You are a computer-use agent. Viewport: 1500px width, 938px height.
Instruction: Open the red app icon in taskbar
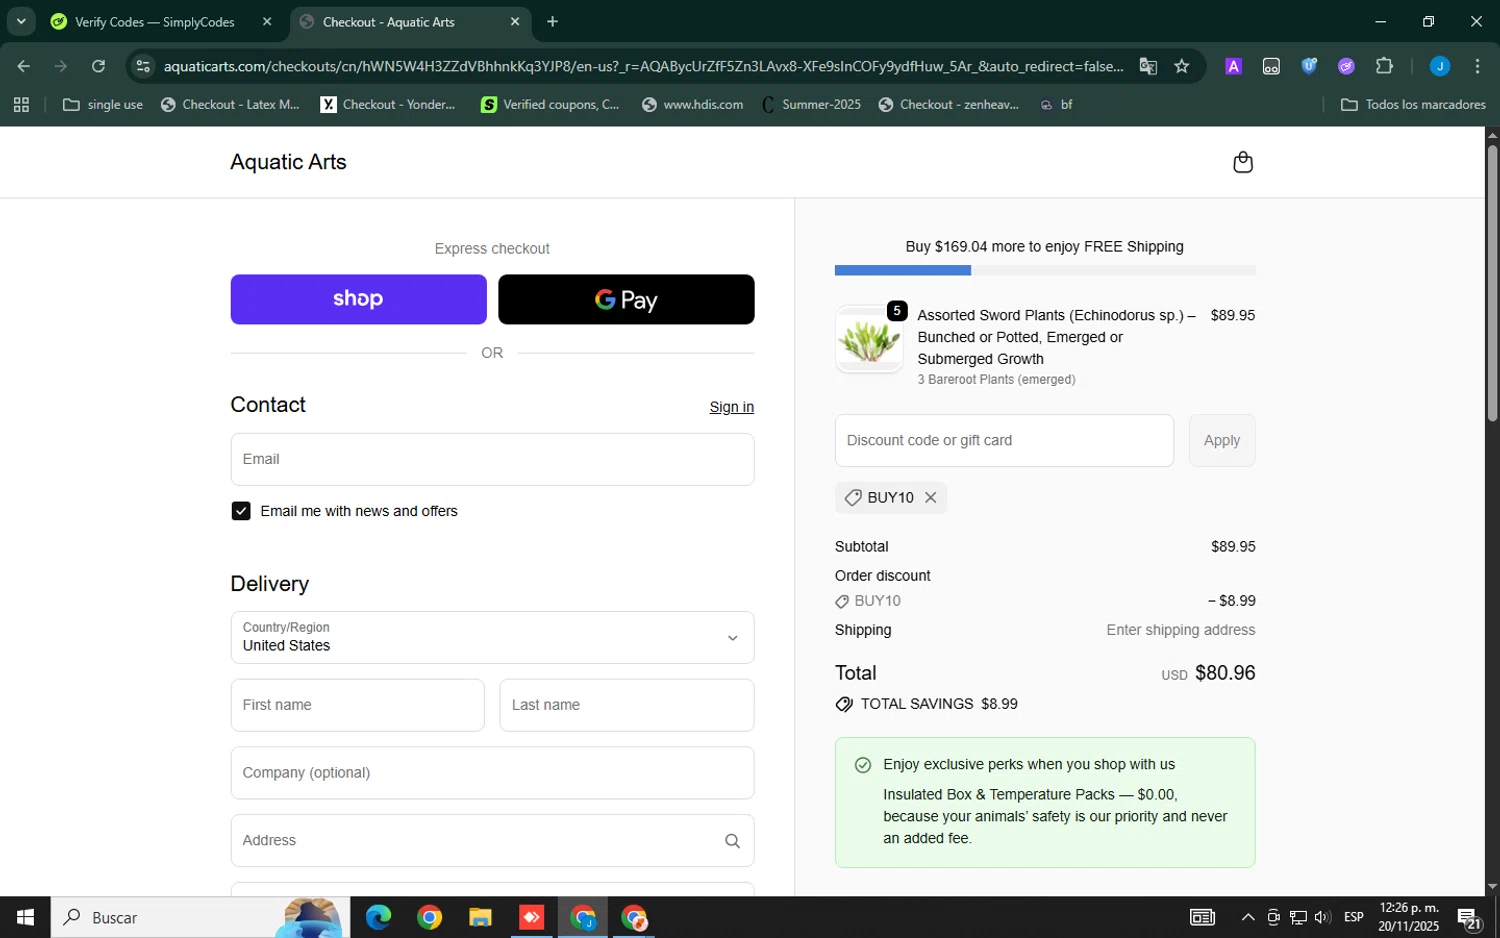[531, 917]
